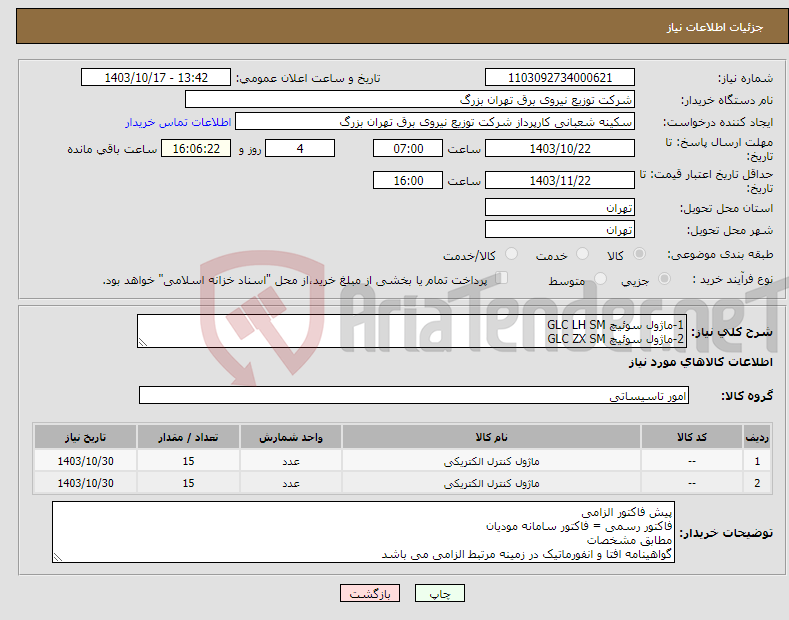This screenshot has width=789, height=620.
Task: Click the واحد شمارش column header
Action: 291,437
